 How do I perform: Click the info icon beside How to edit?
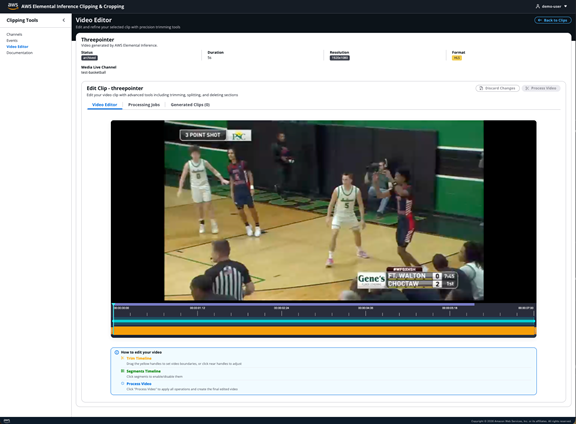click(x=117, y=352)
